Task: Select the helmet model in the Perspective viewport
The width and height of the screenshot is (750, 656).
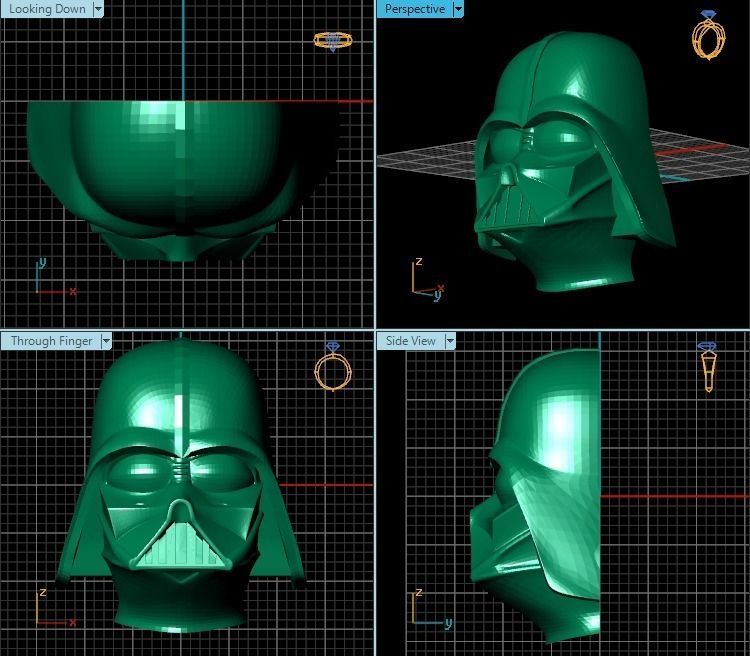Action: [574, 162]
